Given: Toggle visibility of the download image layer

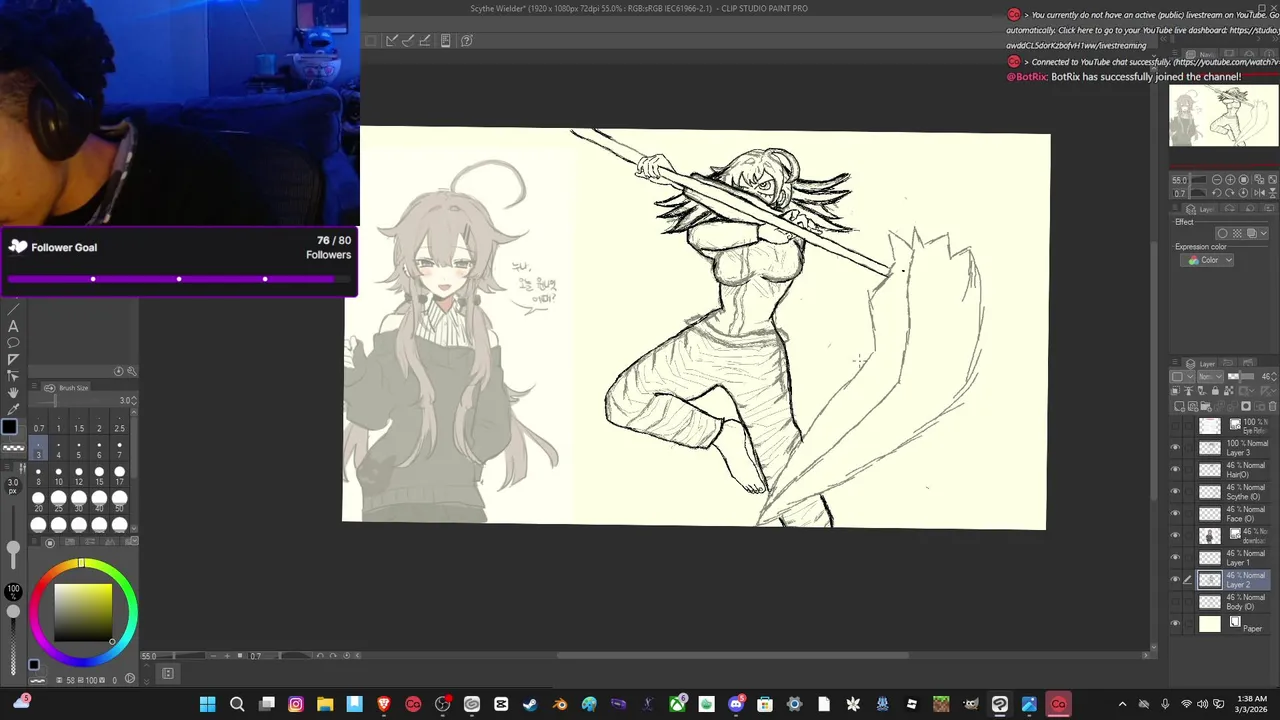Looking at the screenshot, I should [1175, 535].
